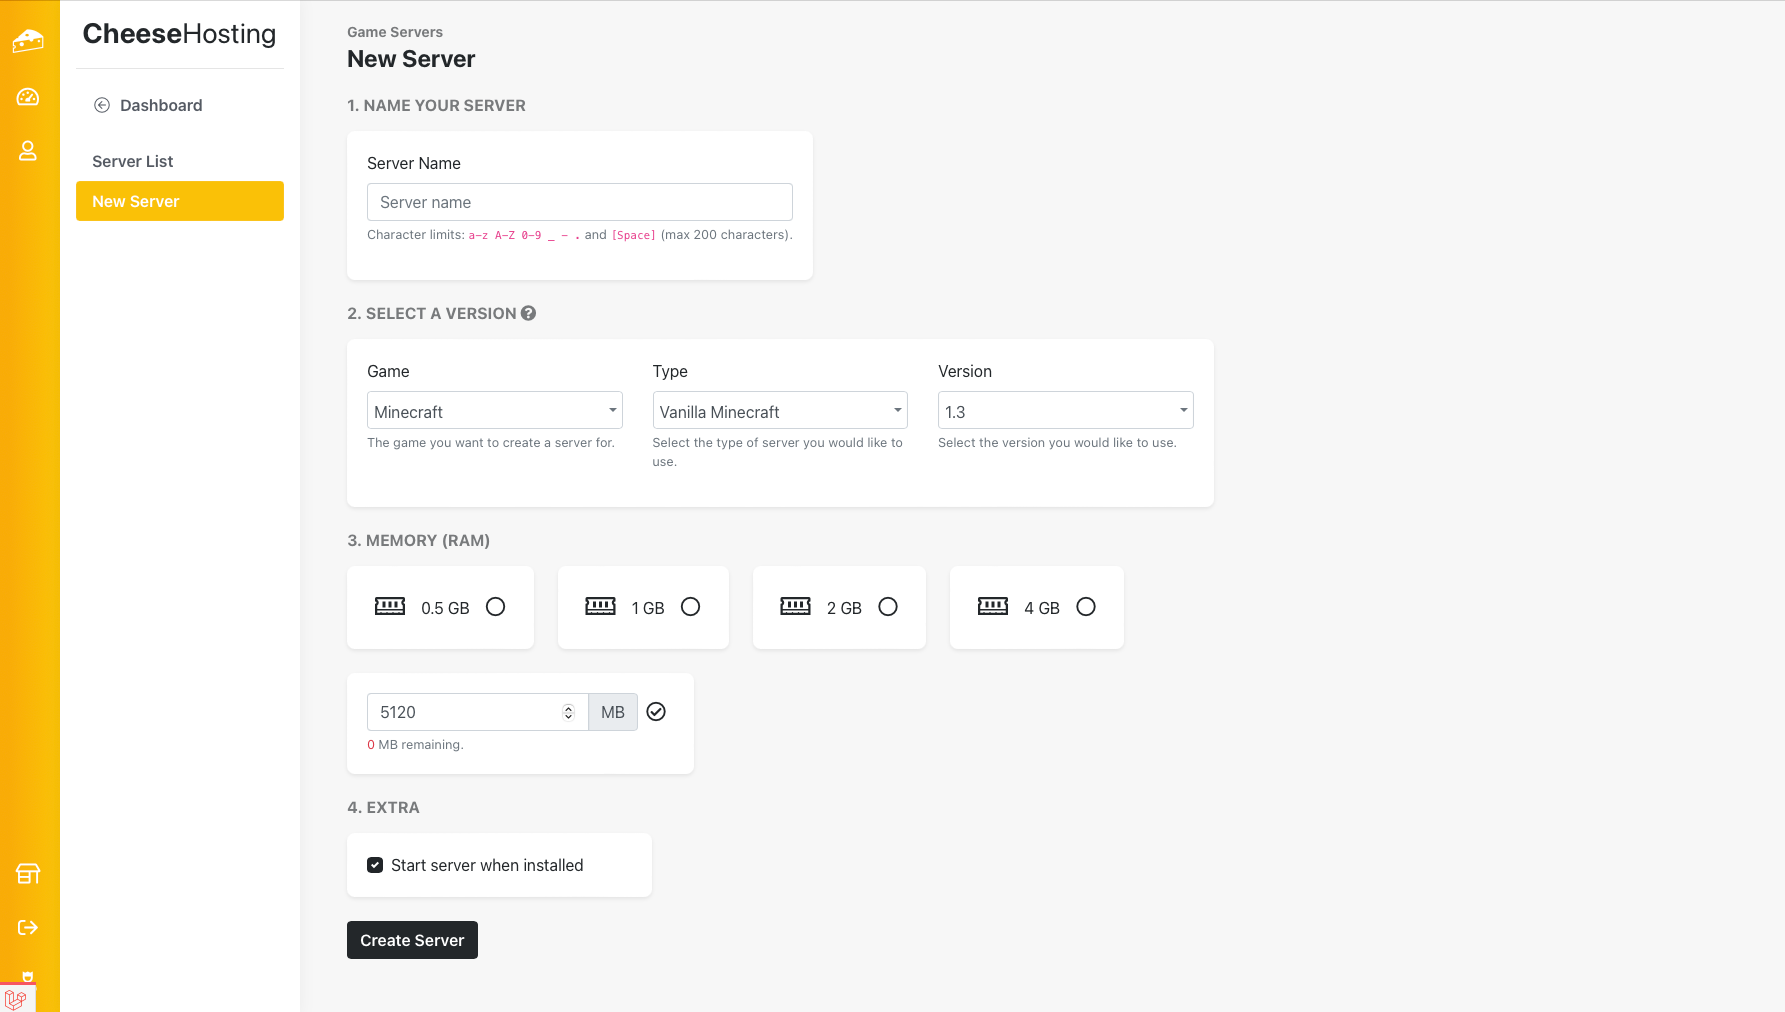
Task: Click the help icon beside Select a Version
Action: (529, 313)
